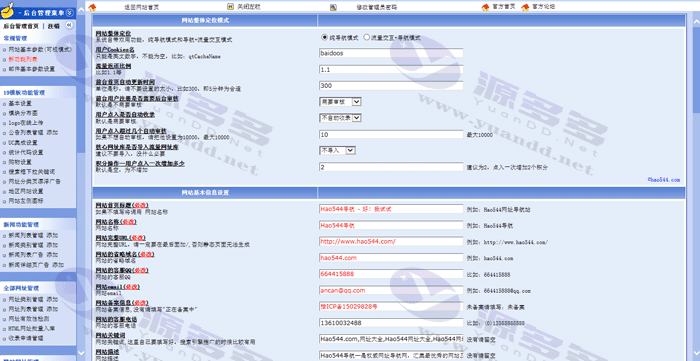Collapse the 后台管理菜单 header chevron
The image size is (700, 361).
tap(69, 13)
